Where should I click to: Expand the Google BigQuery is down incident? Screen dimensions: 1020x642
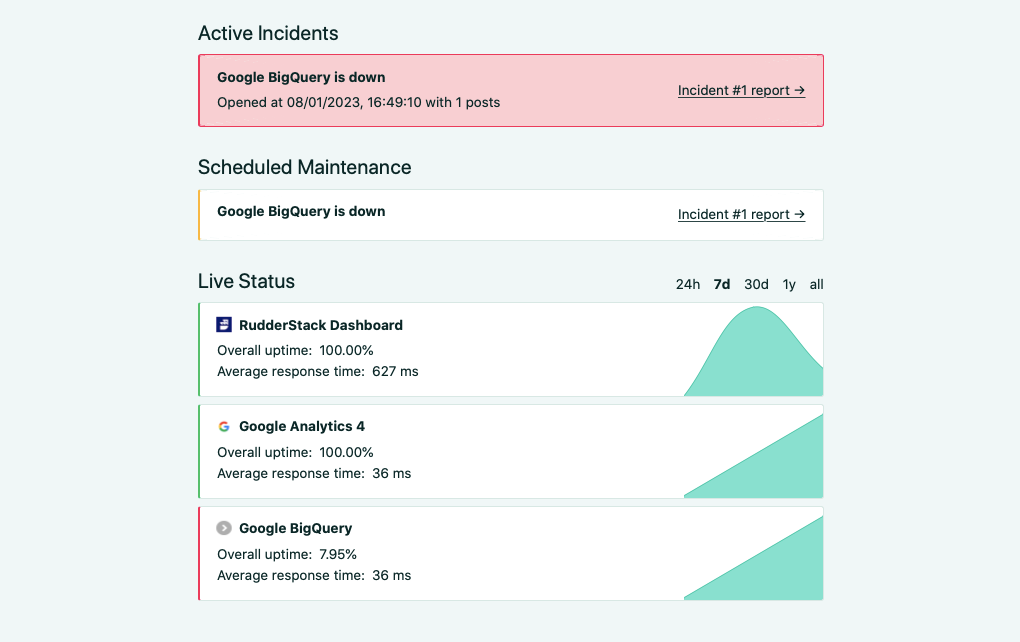tap(300, 77)
